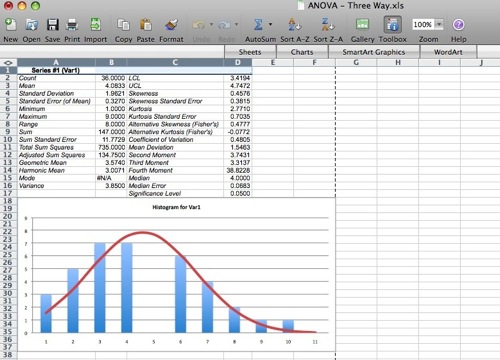This screenshot has width=500, height=360.
Task: Expand the Undo history dropdown arrow
Action: (211, 24)
